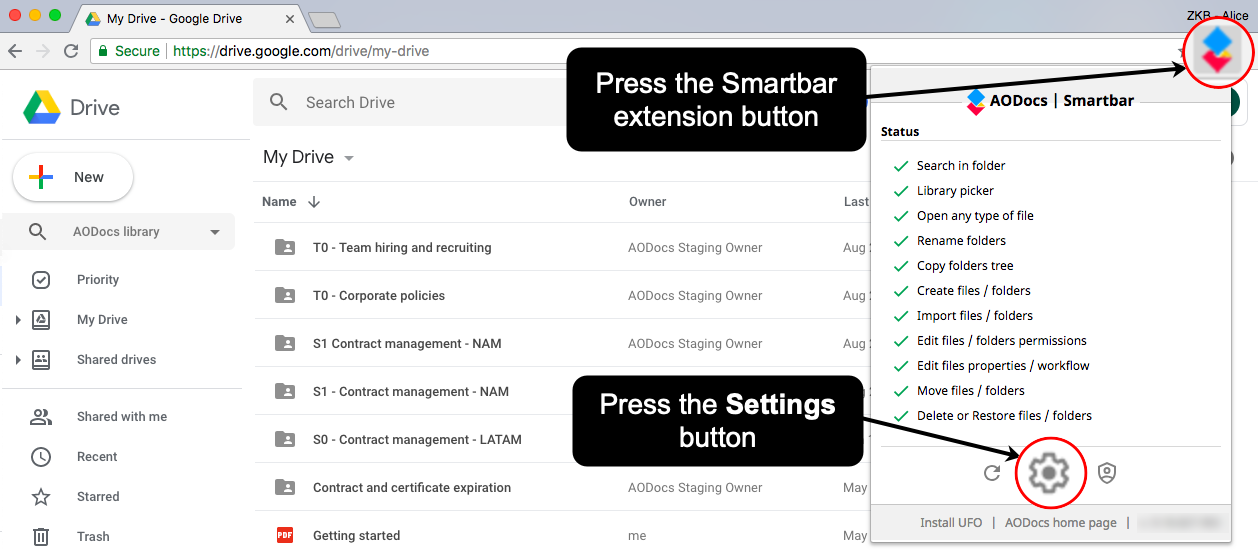Expand the AODocs library dropdown
The height and width of the screenshot is (552, 1258).
215,232
